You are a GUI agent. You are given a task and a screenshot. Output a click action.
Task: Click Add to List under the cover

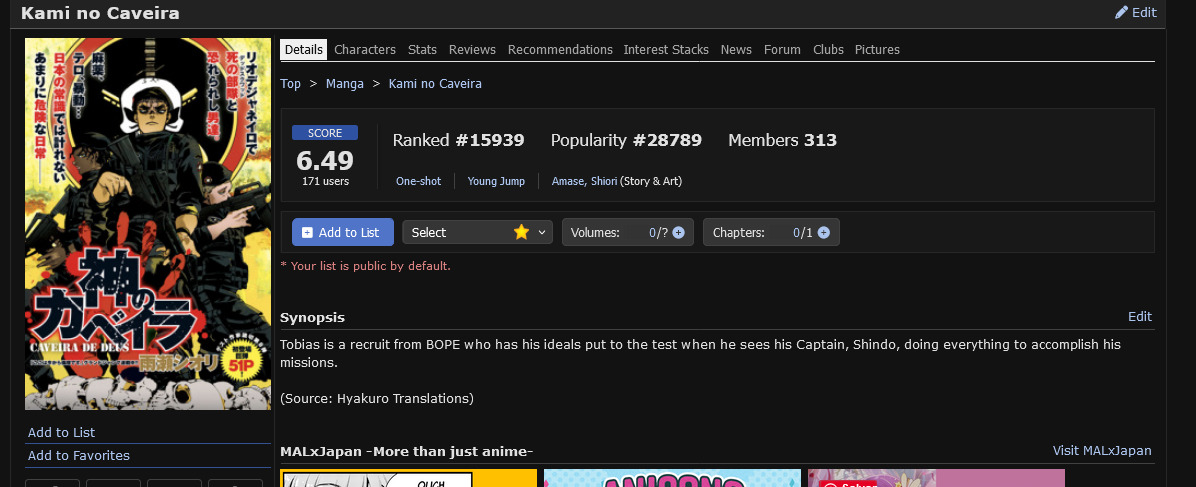[61, 433]
